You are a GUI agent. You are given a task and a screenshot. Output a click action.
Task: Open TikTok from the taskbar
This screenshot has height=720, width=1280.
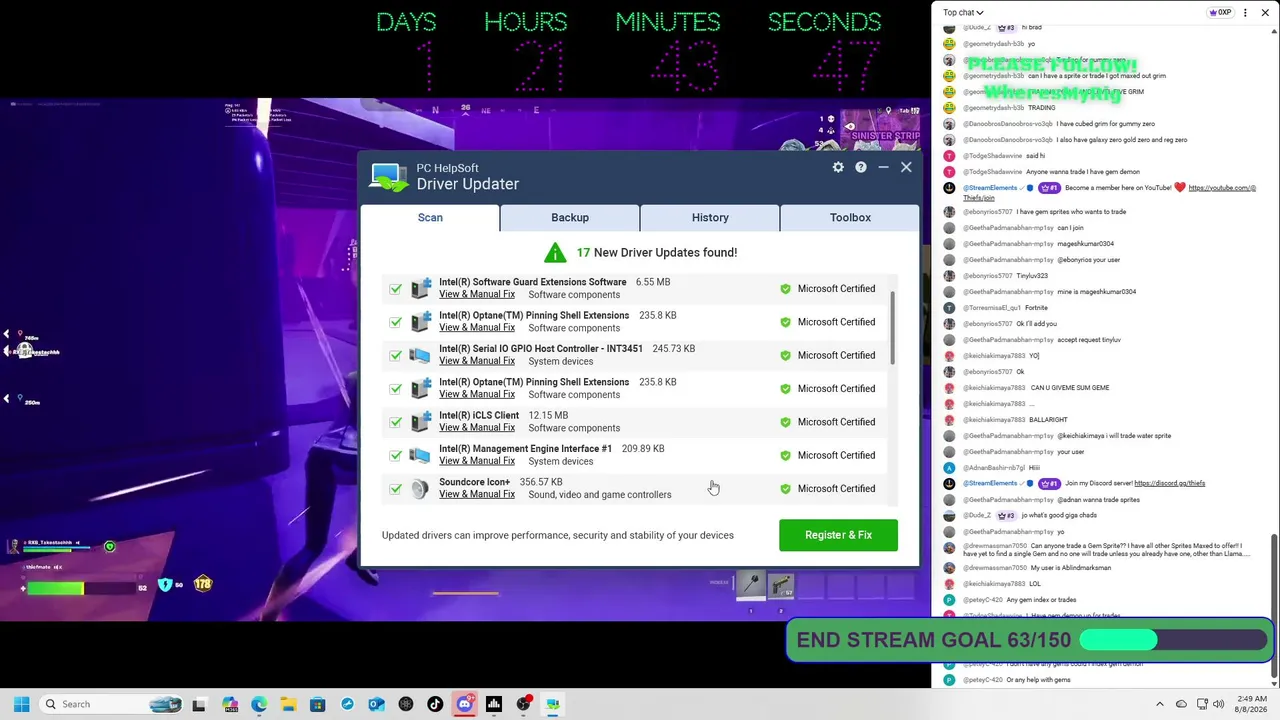tap(435, 704)
